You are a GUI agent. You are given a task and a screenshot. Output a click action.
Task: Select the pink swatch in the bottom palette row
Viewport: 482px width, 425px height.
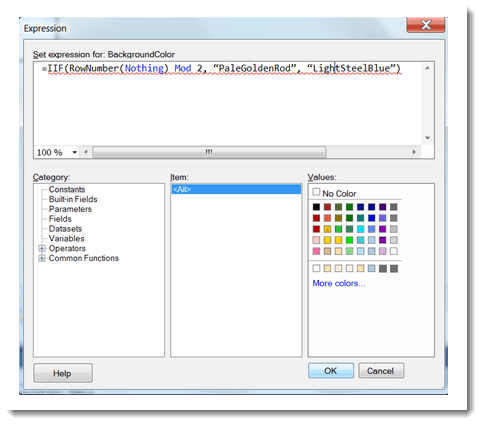click(316, 251)
